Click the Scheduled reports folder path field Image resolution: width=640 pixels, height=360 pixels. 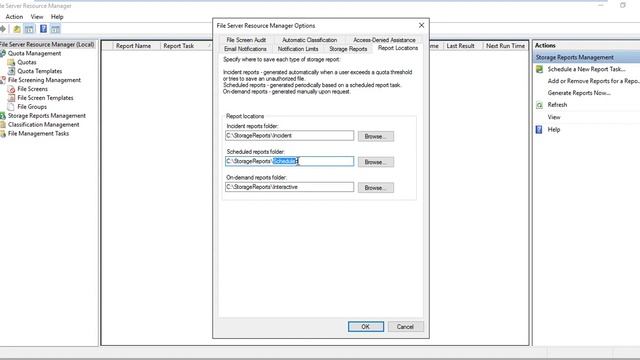pos(289,161)
